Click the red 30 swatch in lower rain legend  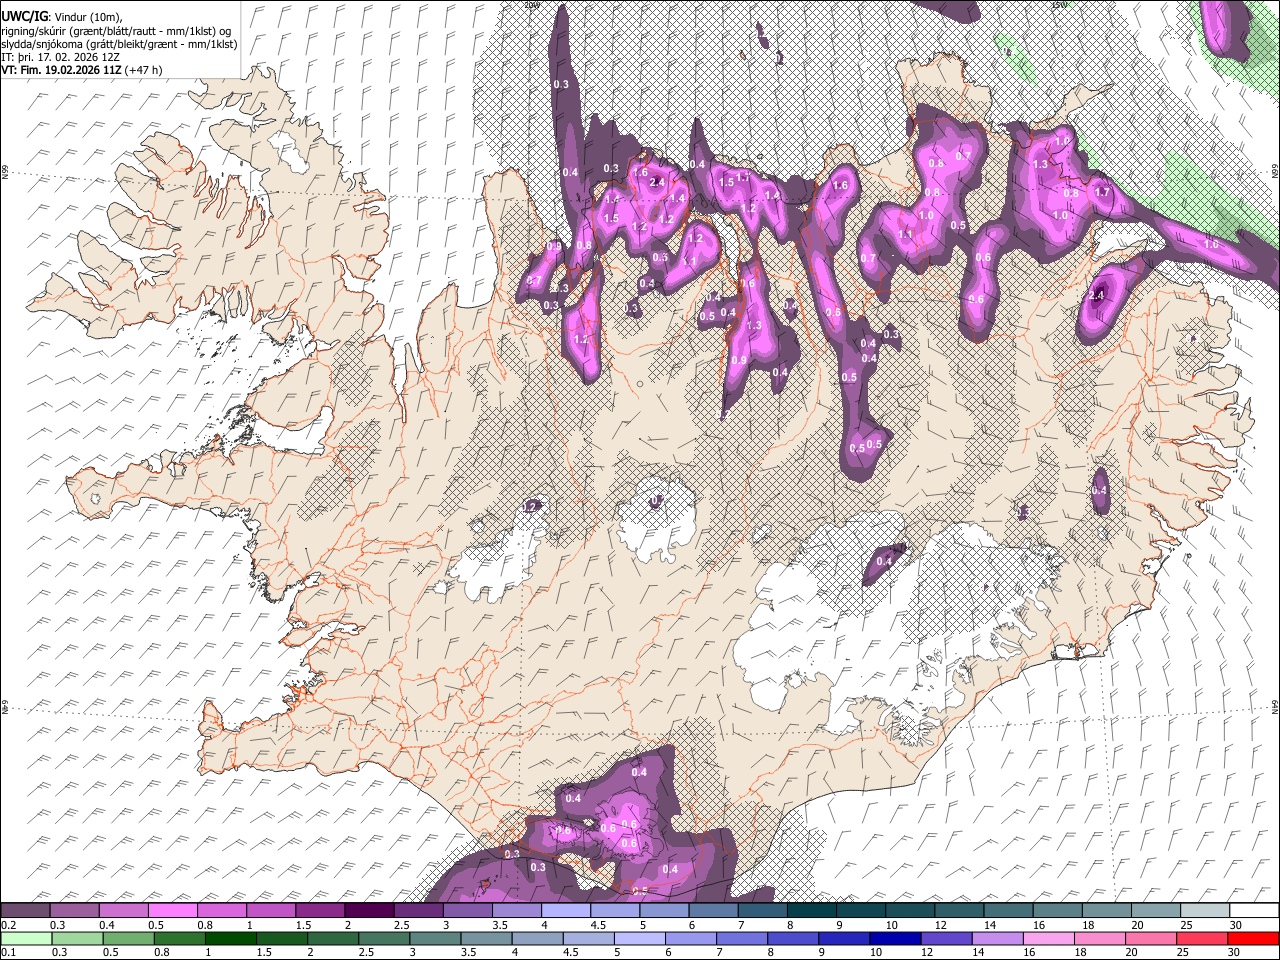tap(1253, 938)
